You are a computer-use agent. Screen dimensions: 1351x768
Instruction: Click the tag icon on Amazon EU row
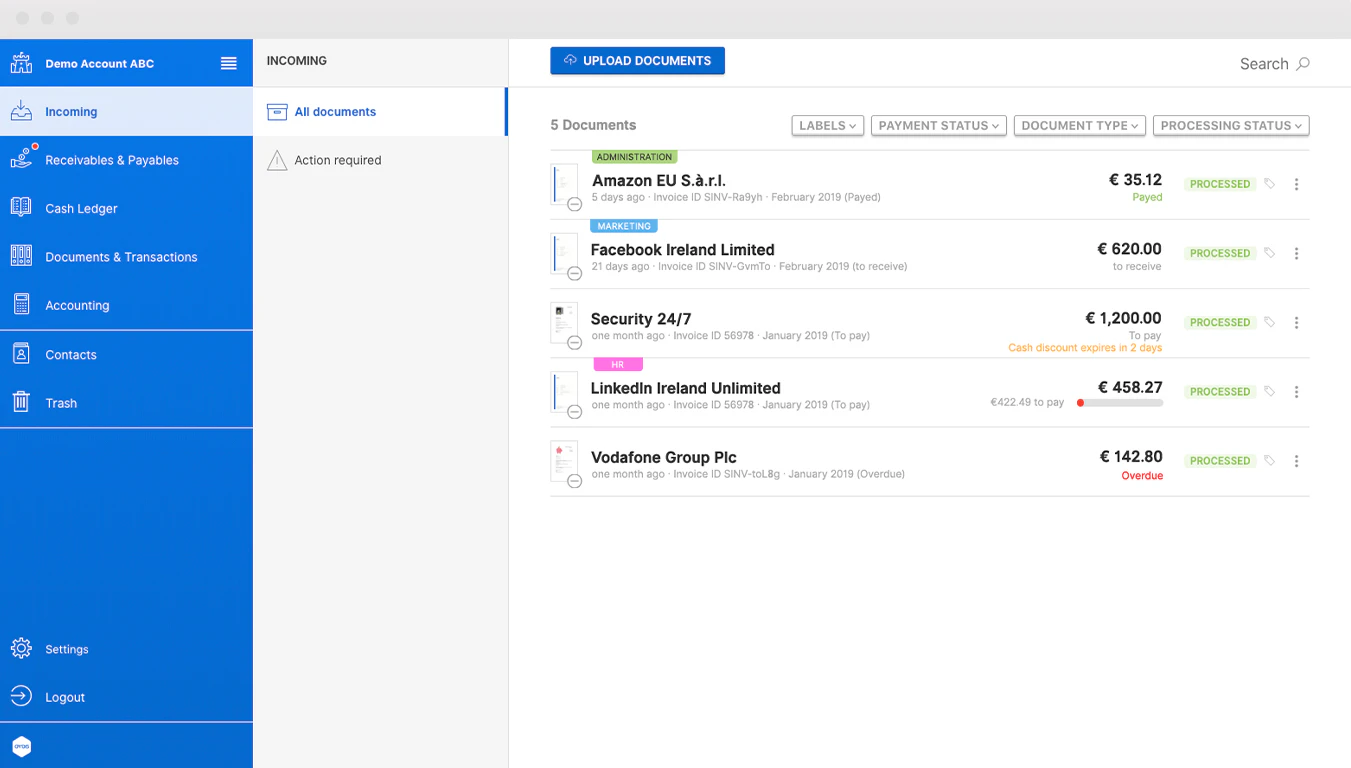[1269, 184]
